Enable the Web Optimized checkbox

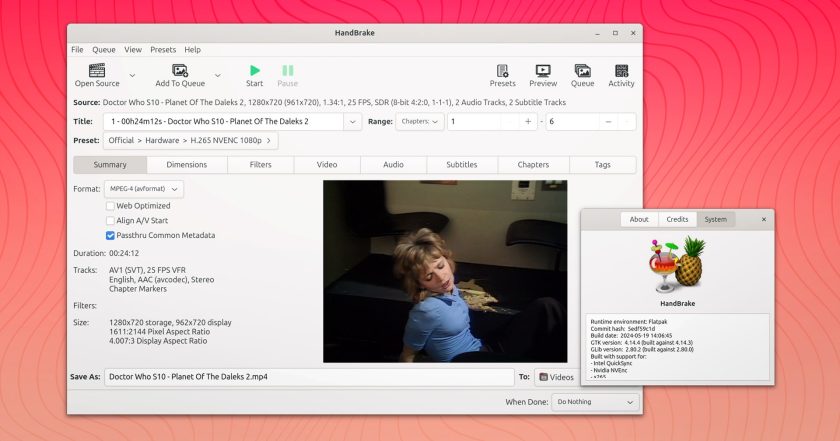point(110,206)
